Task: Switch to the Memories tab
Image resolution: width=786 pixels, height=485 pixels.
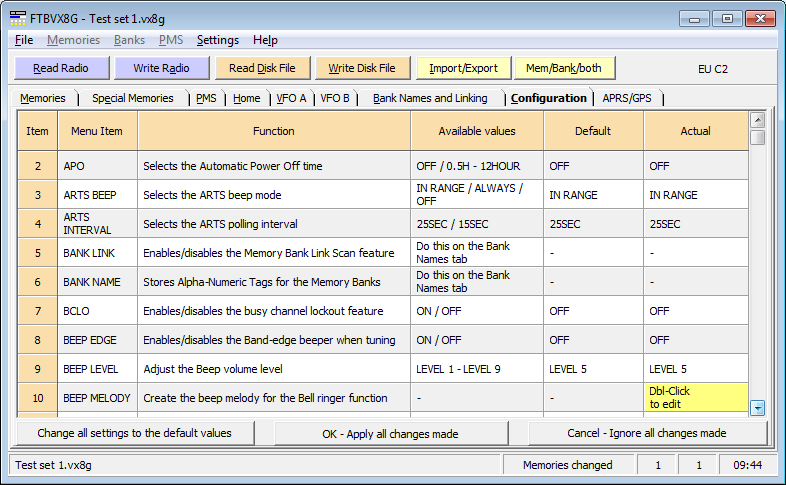Action: click(43, 98)
